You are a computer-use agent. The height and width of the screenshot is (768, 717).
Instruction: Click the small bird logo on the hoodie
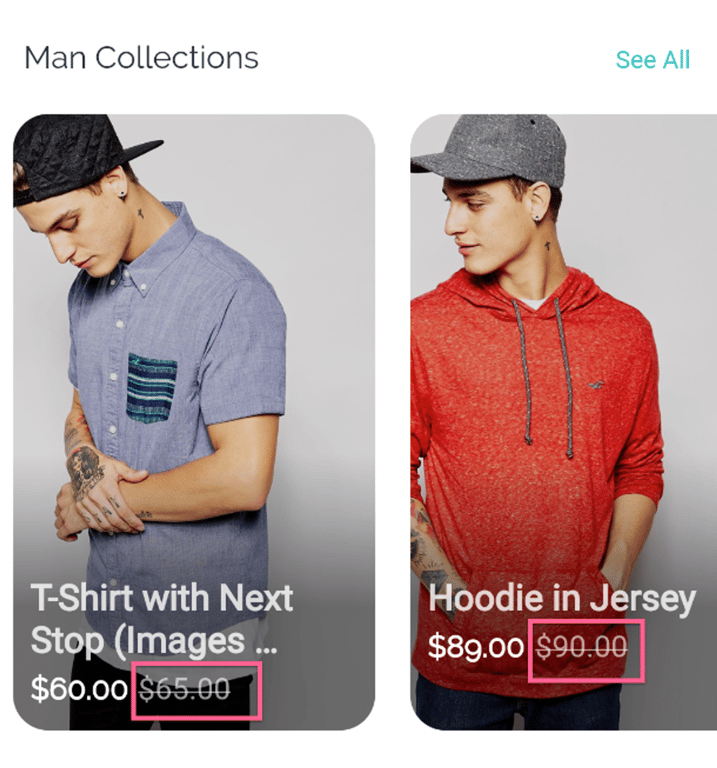click(596, 385)
